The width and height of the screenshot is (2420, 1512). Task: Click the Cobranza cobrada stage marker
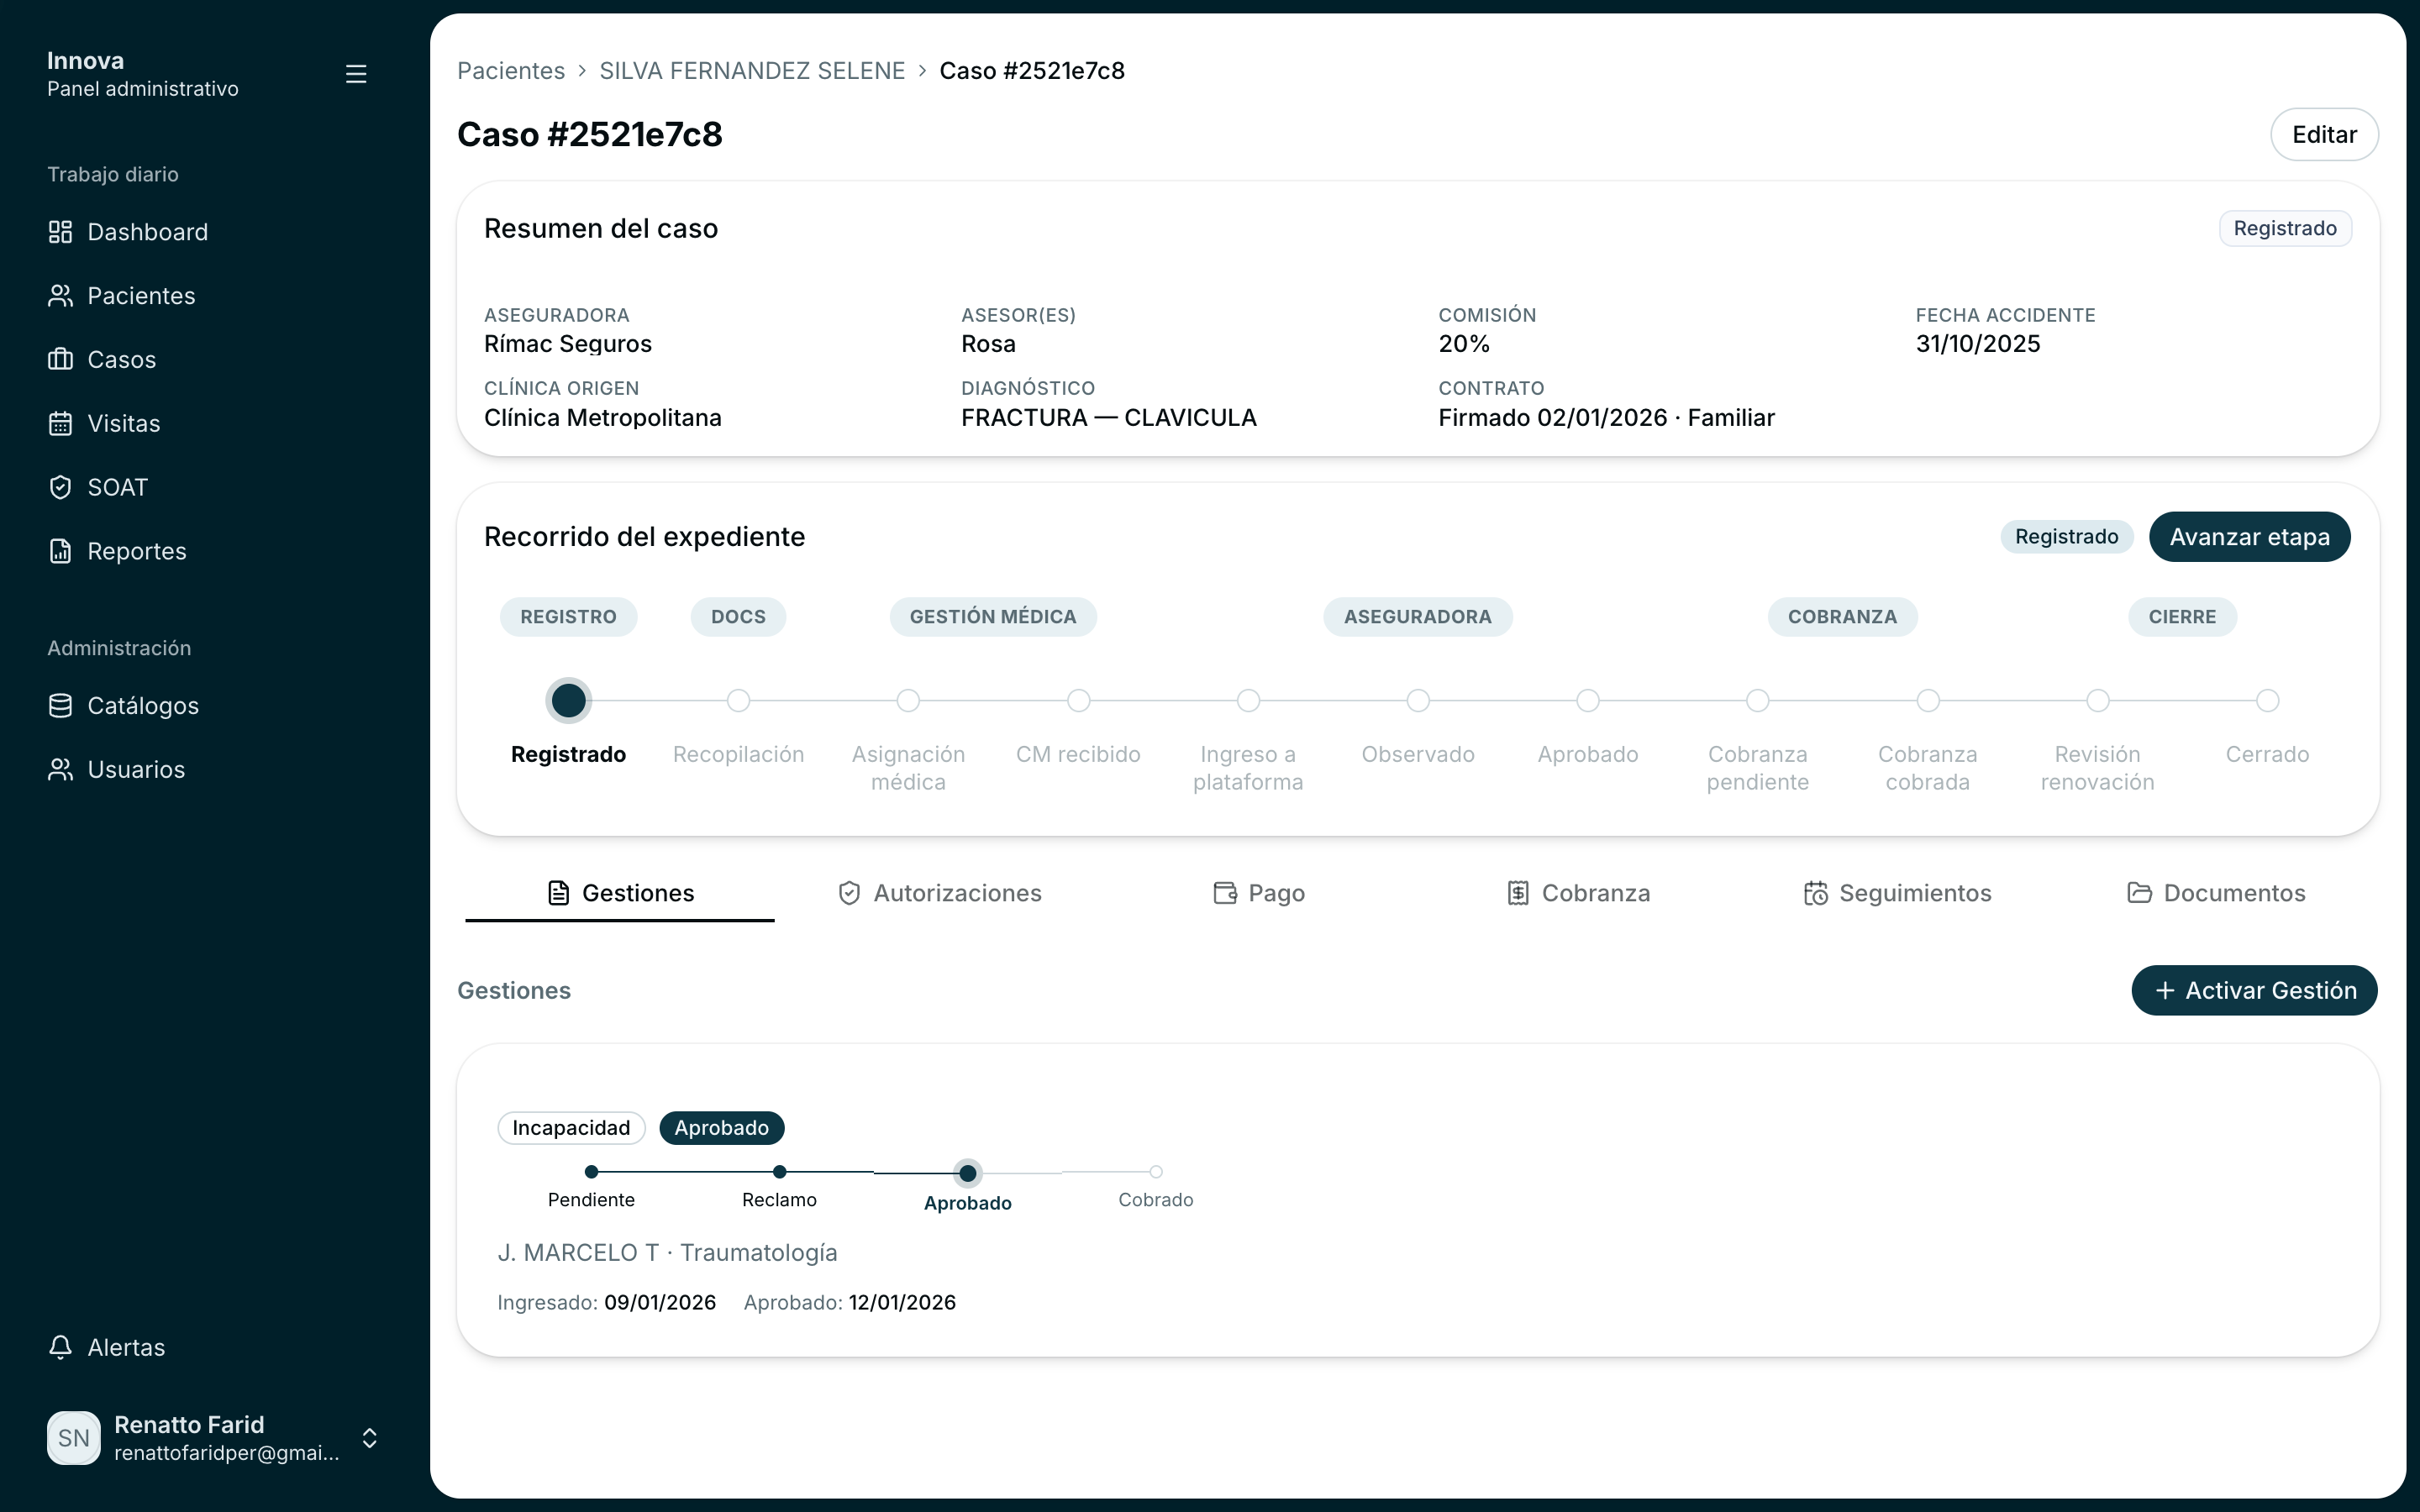(1928, 700)
